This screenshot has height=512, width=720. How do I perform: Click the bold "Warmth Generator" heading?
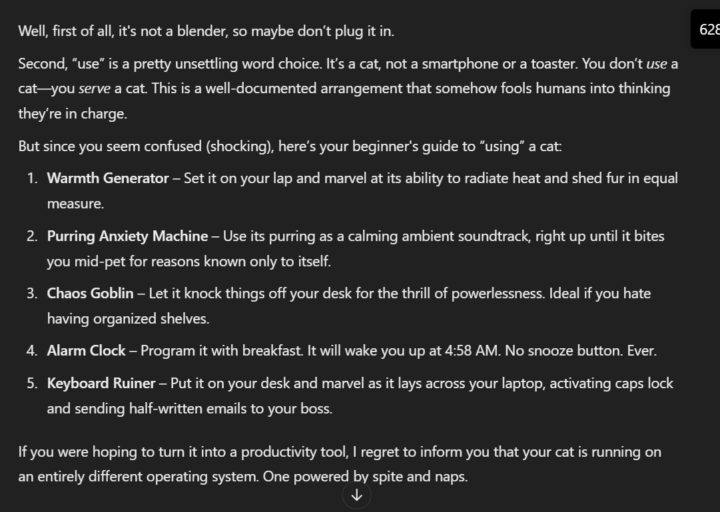(108, 178)
